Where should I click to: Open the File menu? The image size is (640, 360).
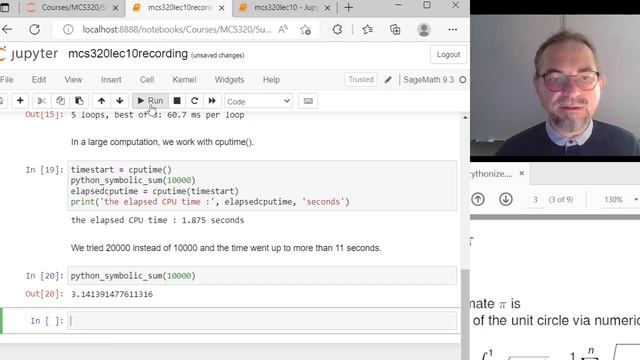(7, 80)
